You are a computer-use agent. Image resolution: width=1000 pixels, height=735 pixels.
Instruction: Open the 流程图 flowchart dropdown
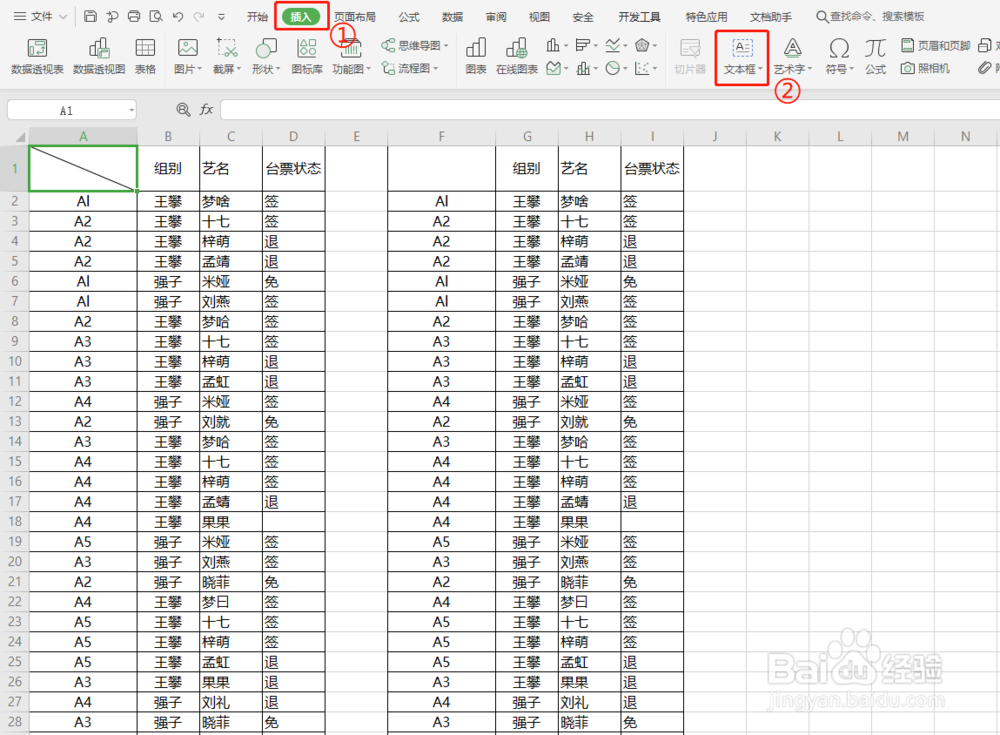pyautogui.click(x=410, y=68)
